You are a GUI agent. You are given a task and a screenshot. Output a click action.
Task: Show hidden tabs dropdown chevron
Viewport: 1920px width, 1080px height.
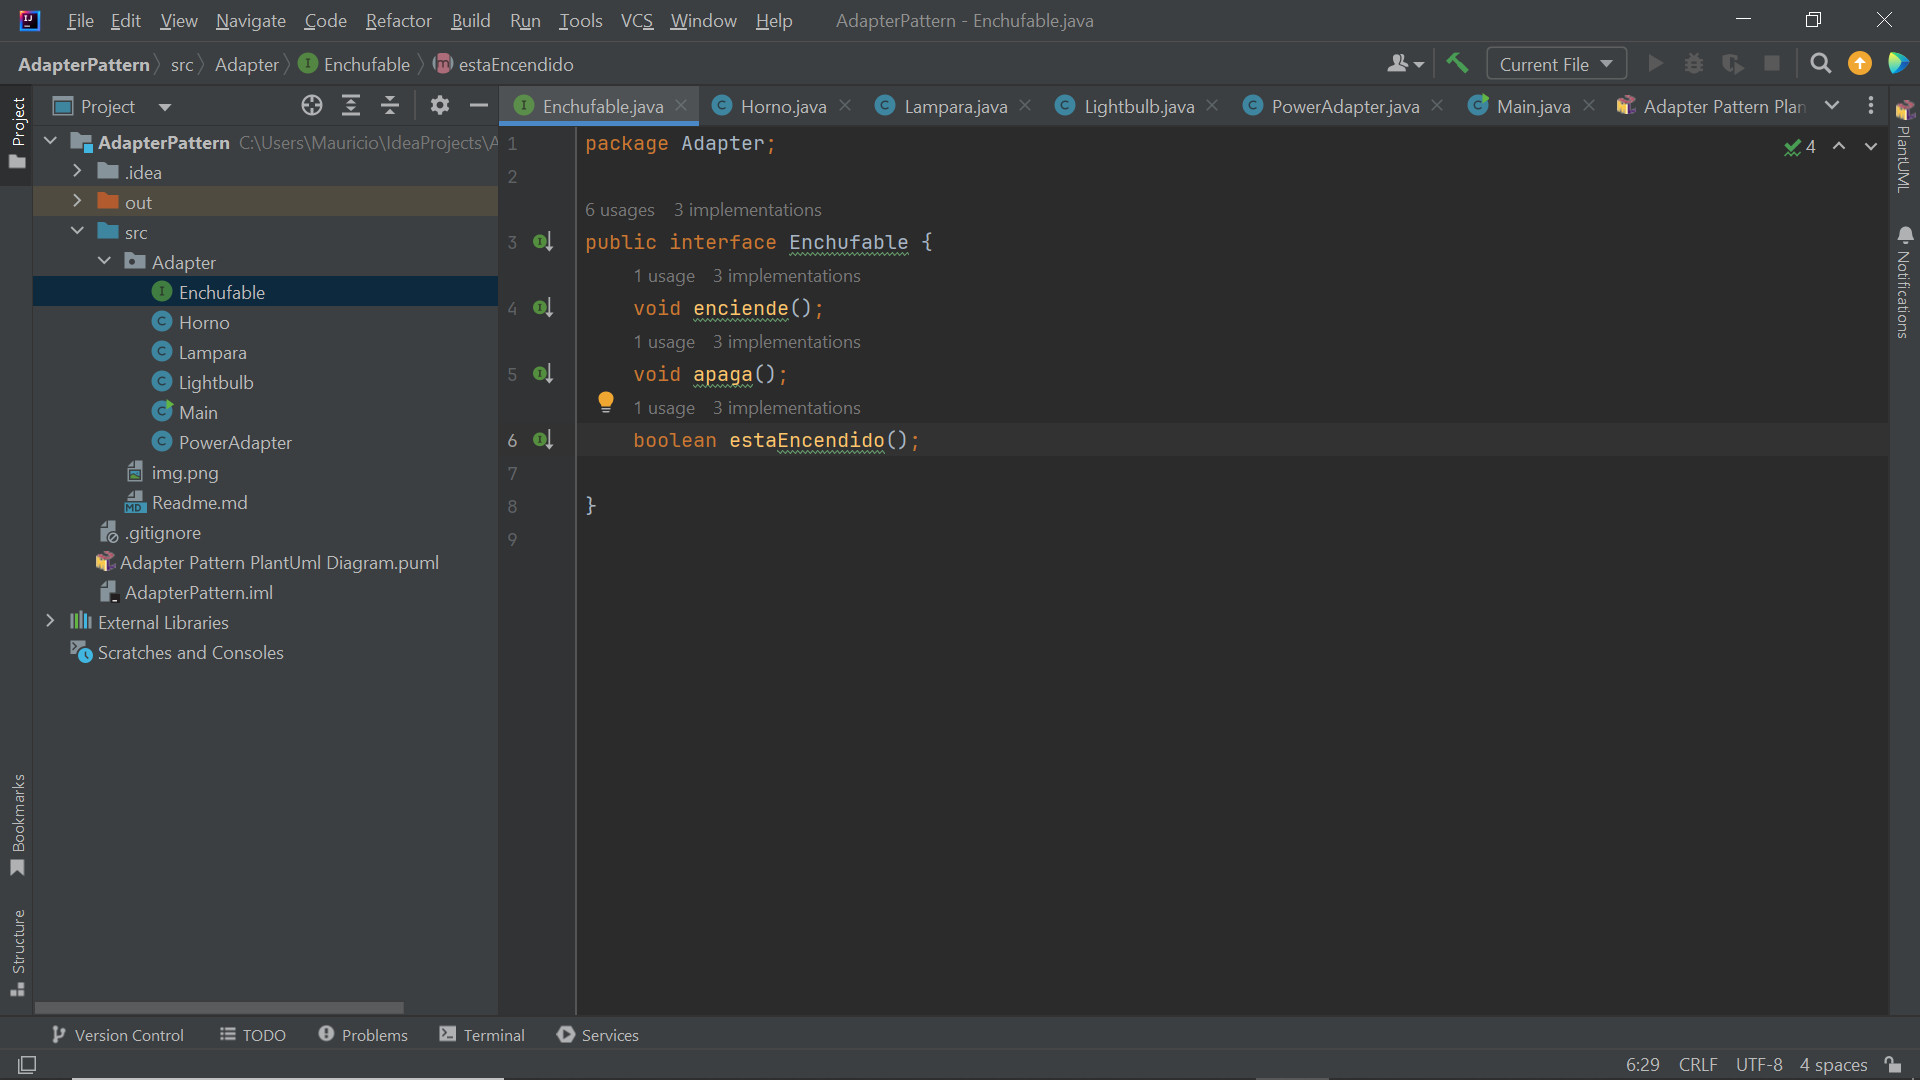coord(1832,106)
